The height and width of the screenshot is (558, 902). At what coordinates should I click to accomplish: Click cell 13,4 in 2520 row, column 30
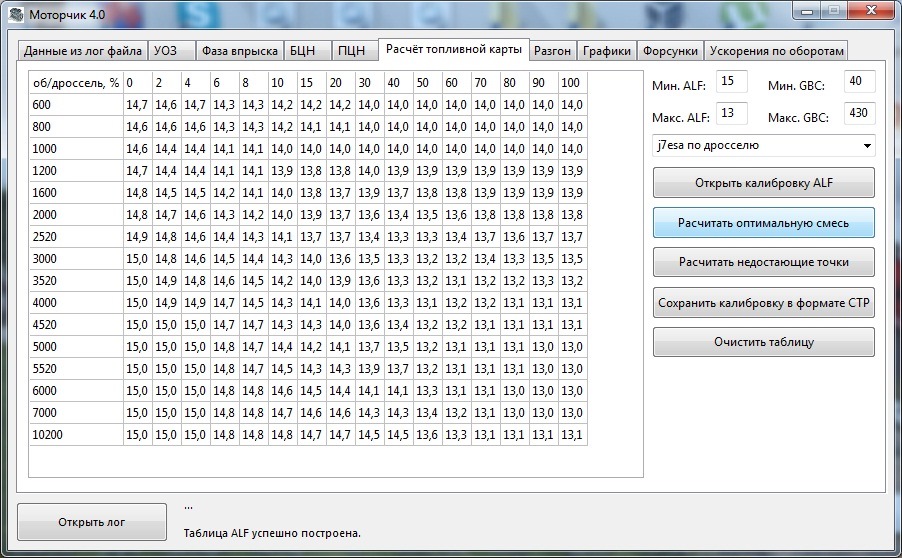[370, 236]
